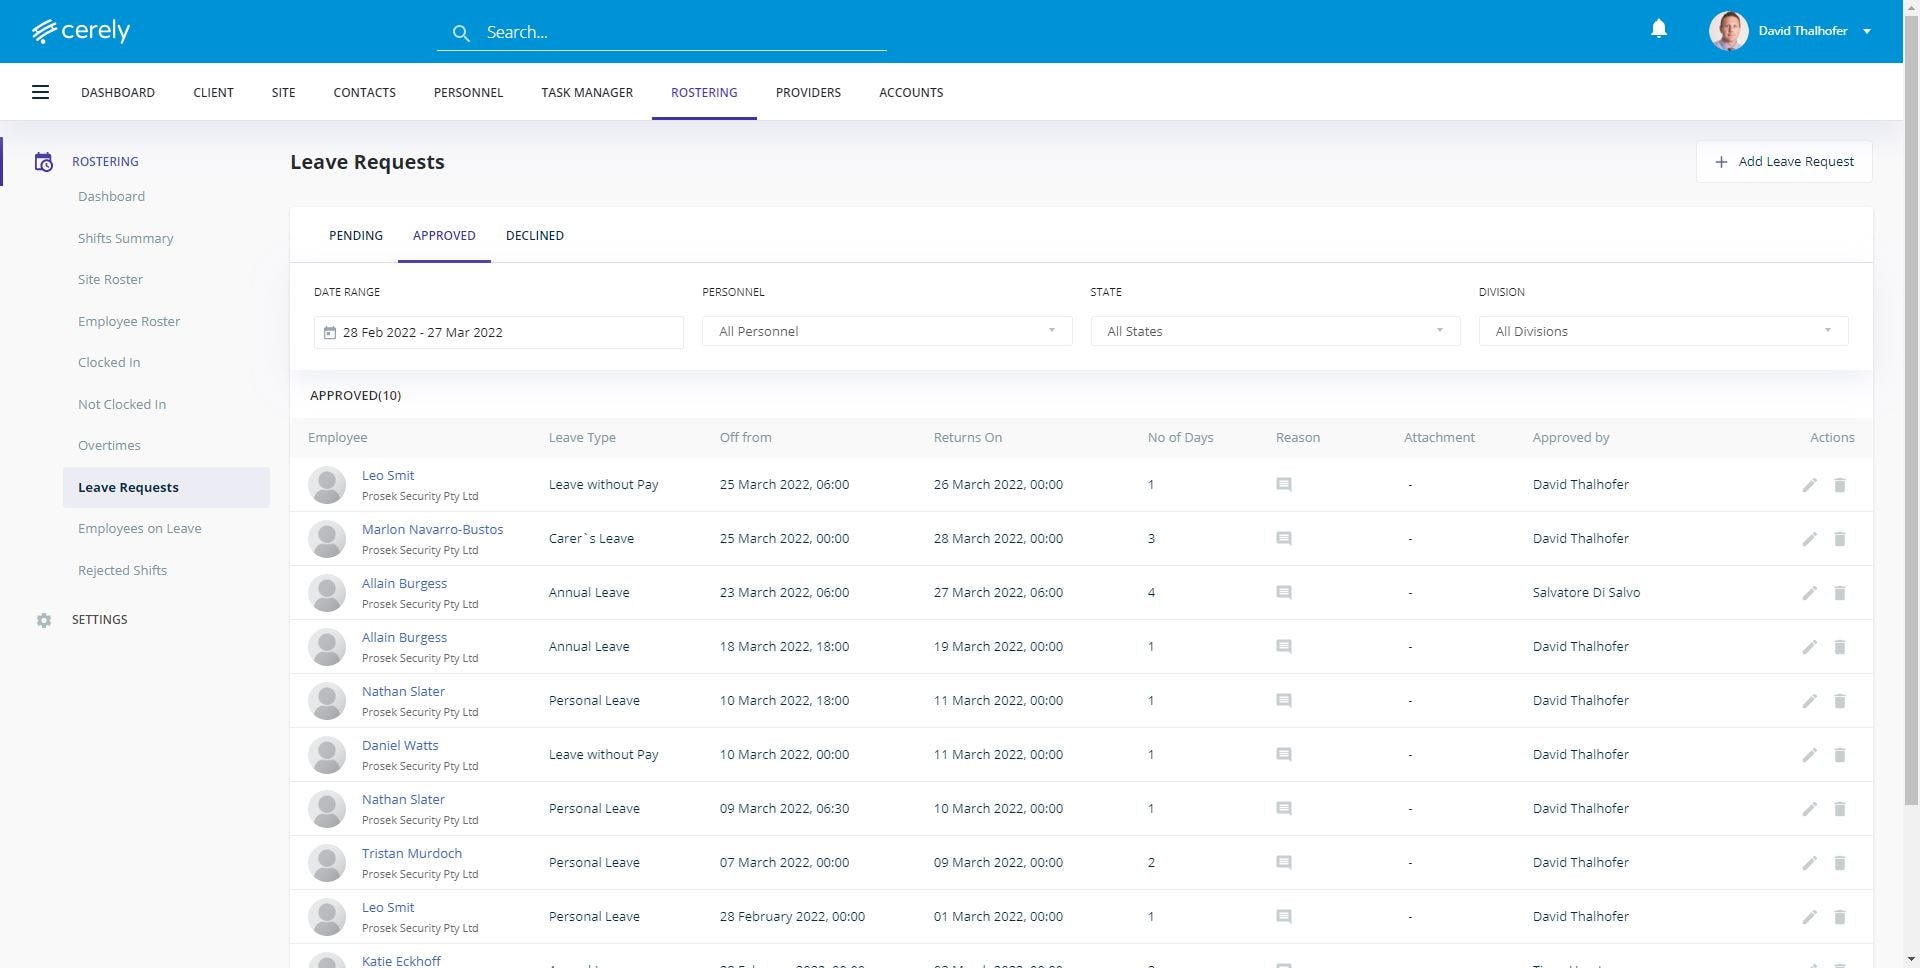View reason for Allain Burgess's Annual Leave

click(1284, 592)
